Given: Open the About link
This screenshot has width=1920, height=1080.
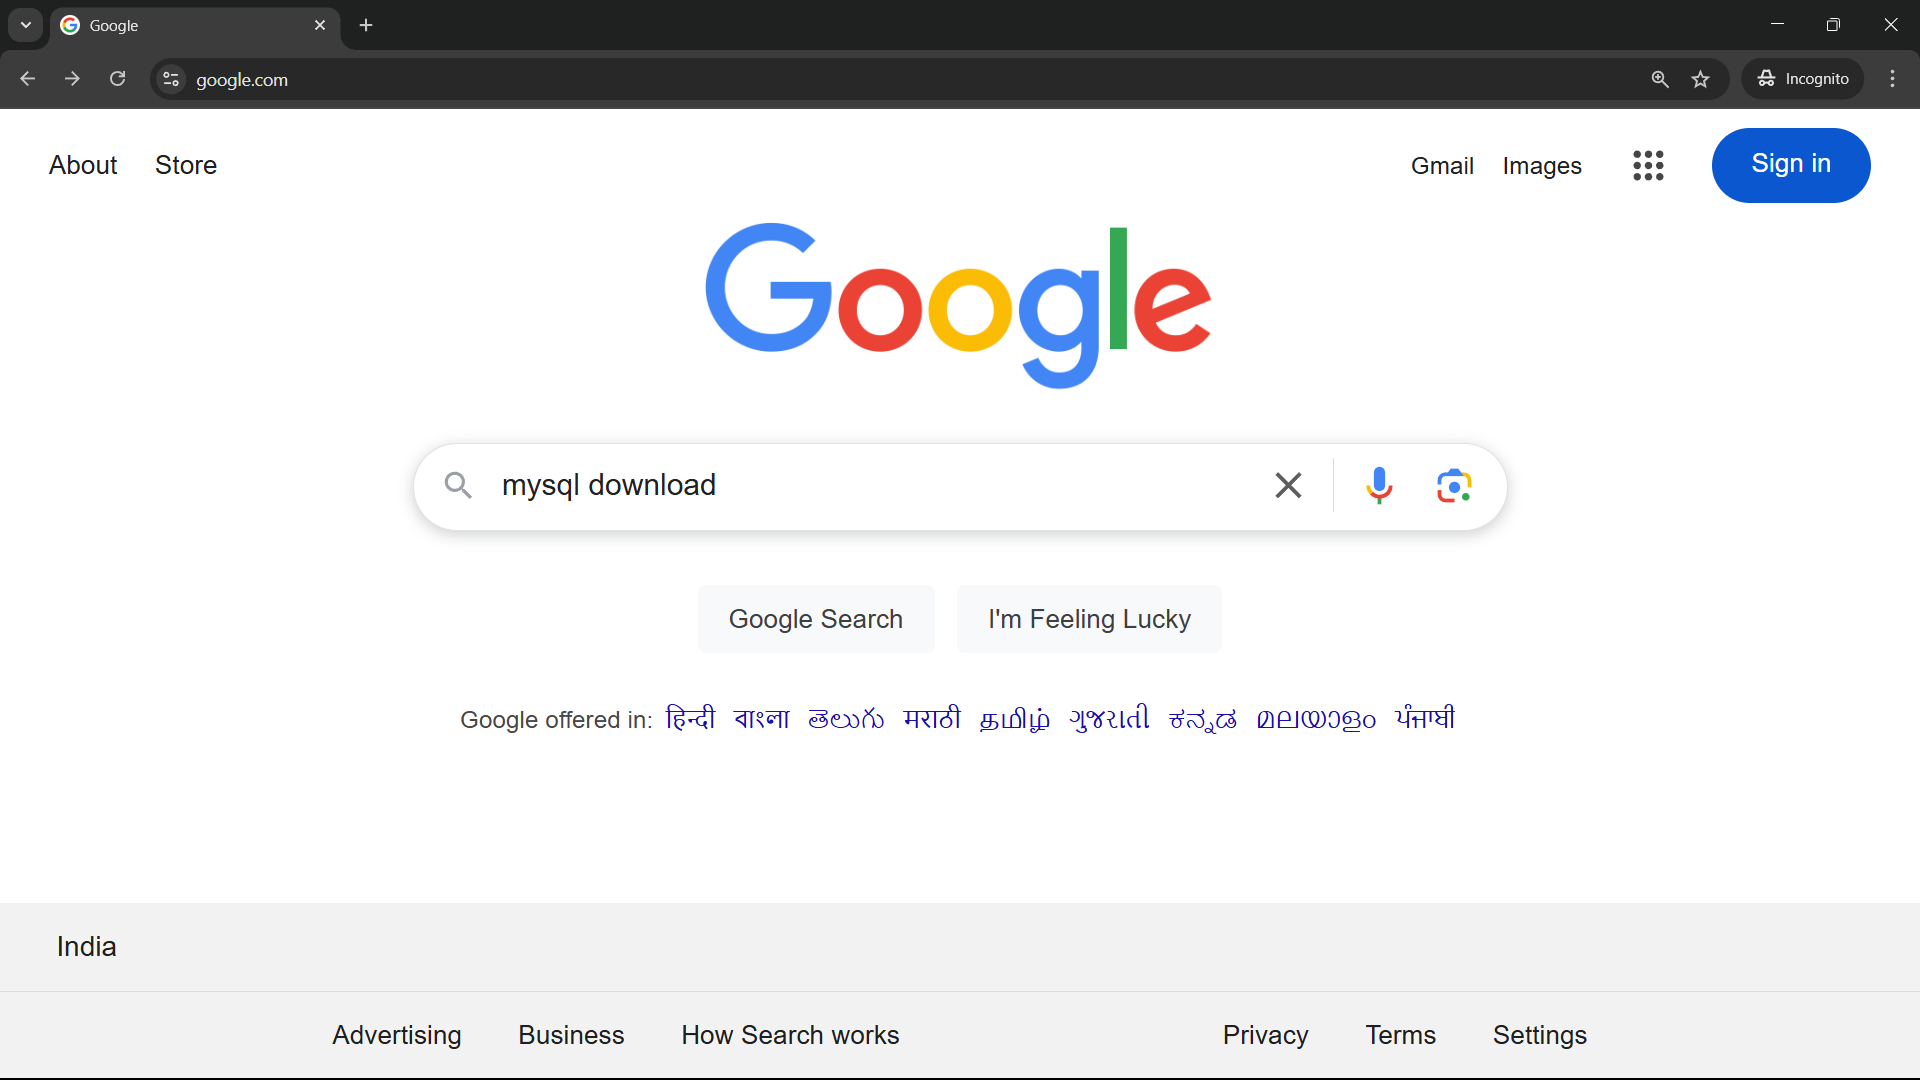Looking at the screenshot, I should 83,165.
